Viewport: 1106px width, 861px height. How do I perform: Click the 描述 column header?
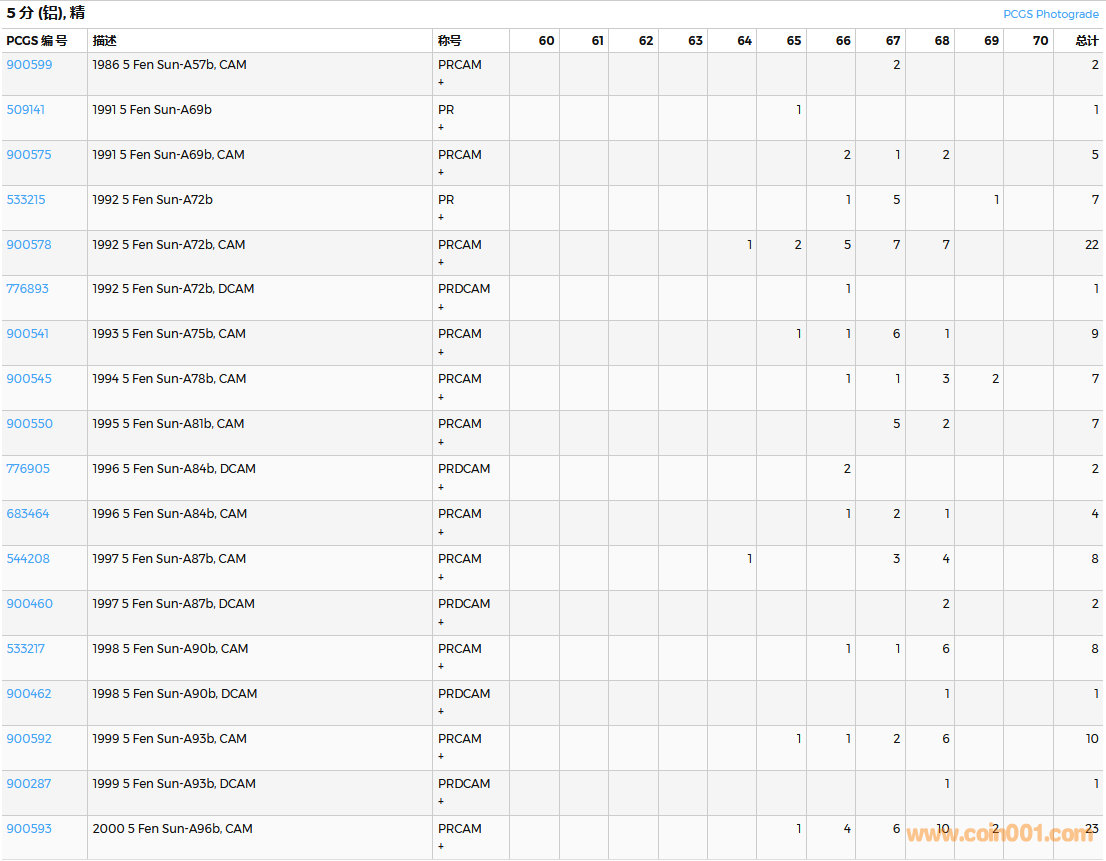[x=105, y=41]
